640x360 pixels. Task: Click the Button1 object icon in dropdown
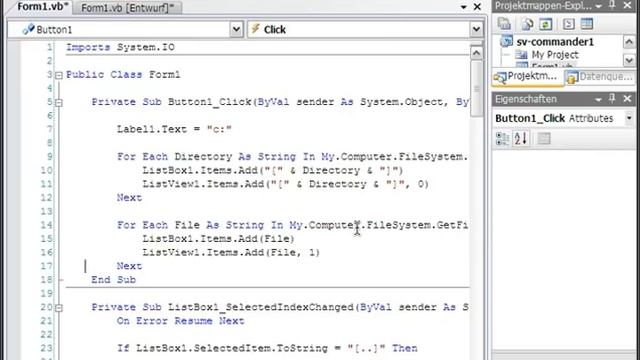(x=28, y=29)
